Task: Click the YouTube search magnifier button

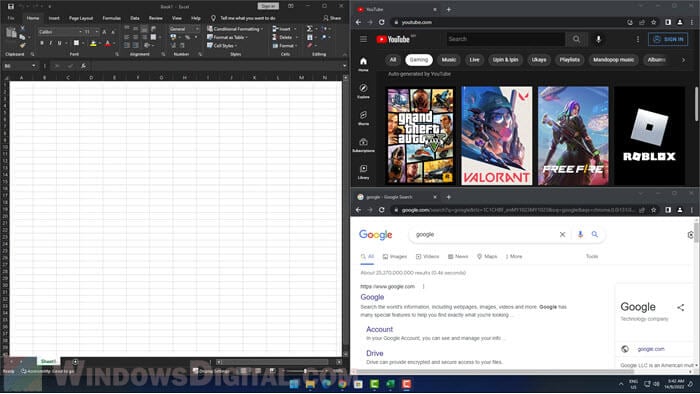Action: (x=576, y=39)
